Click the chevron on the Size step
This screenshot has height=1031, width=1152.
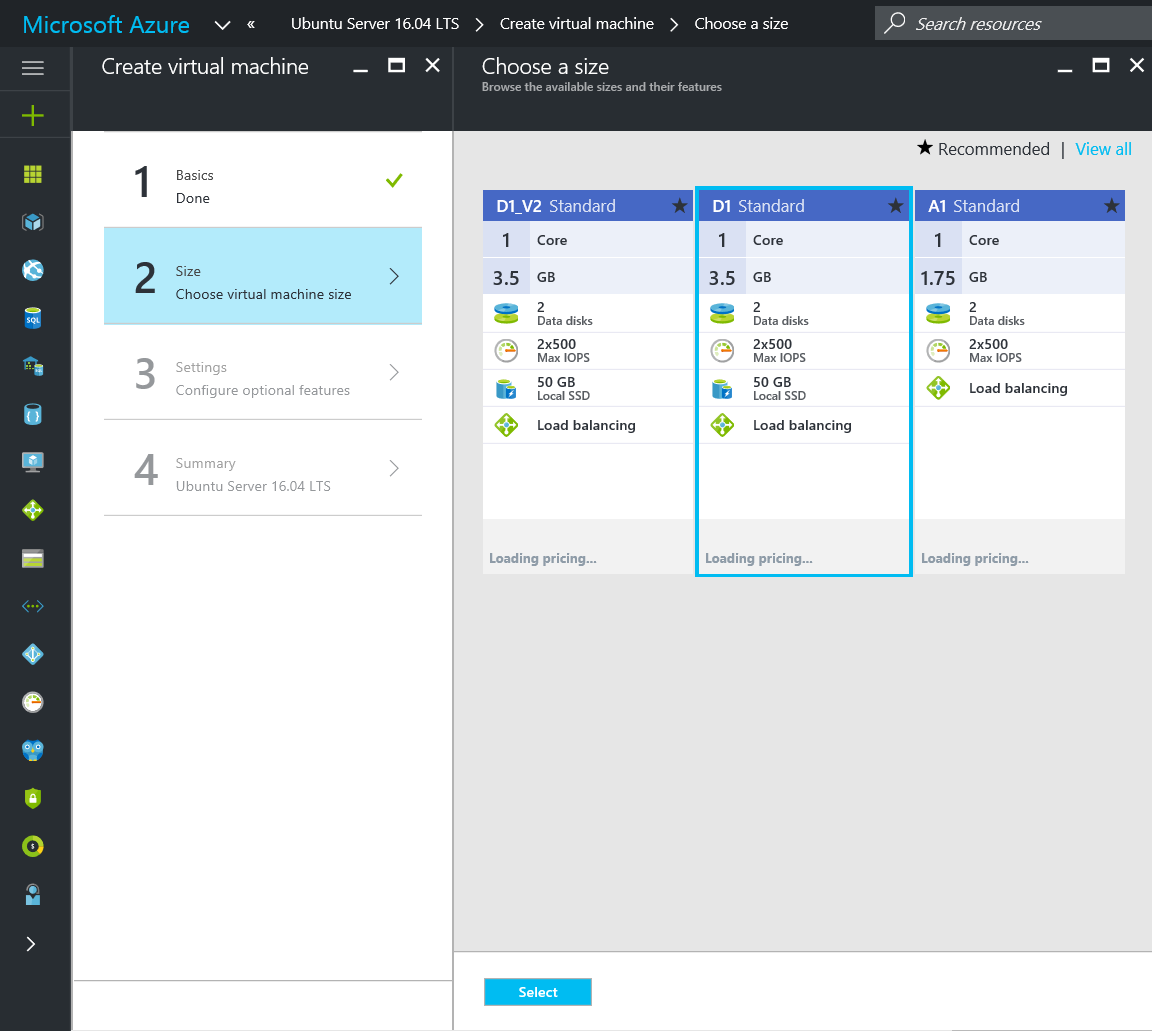[x=394, y=276]
